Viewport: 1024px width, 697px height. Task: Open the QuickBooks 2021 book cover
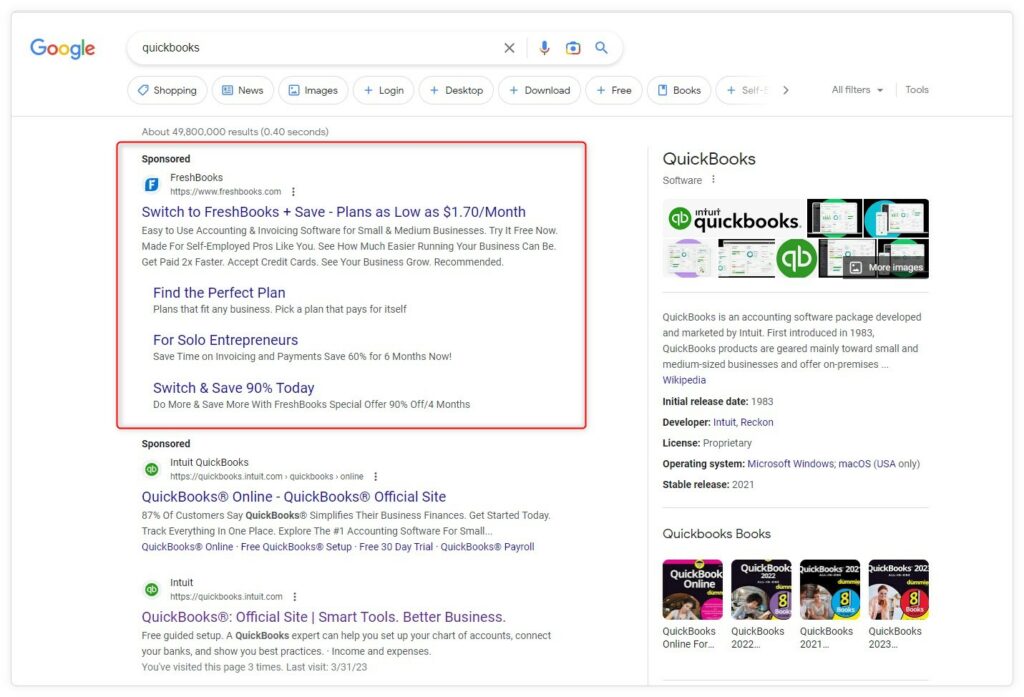(x=830, y=589)
